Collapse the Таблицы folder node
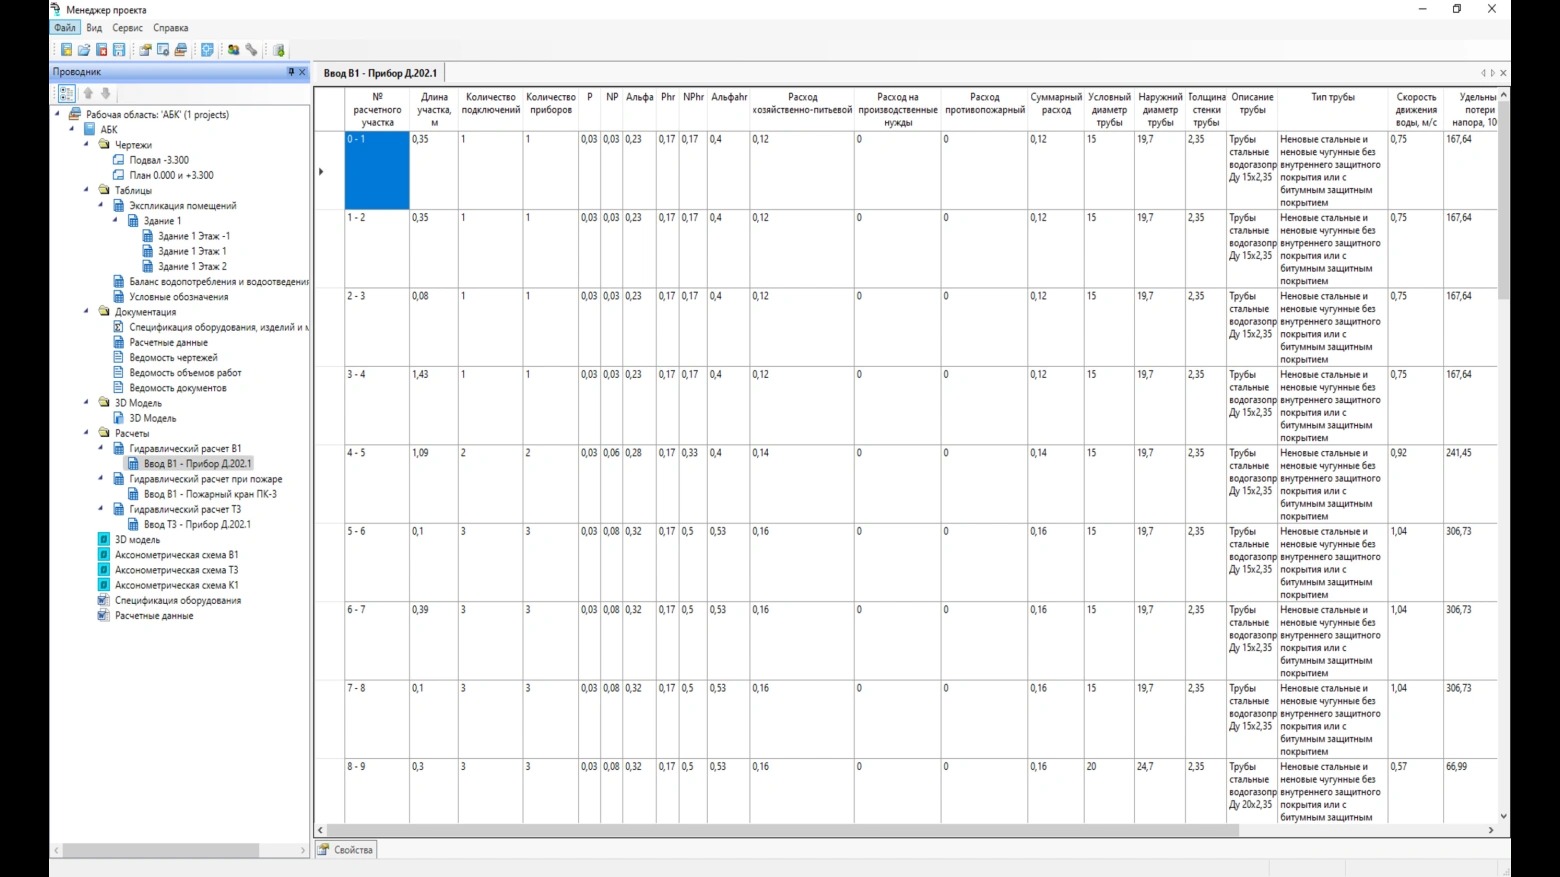 (86, 190)
